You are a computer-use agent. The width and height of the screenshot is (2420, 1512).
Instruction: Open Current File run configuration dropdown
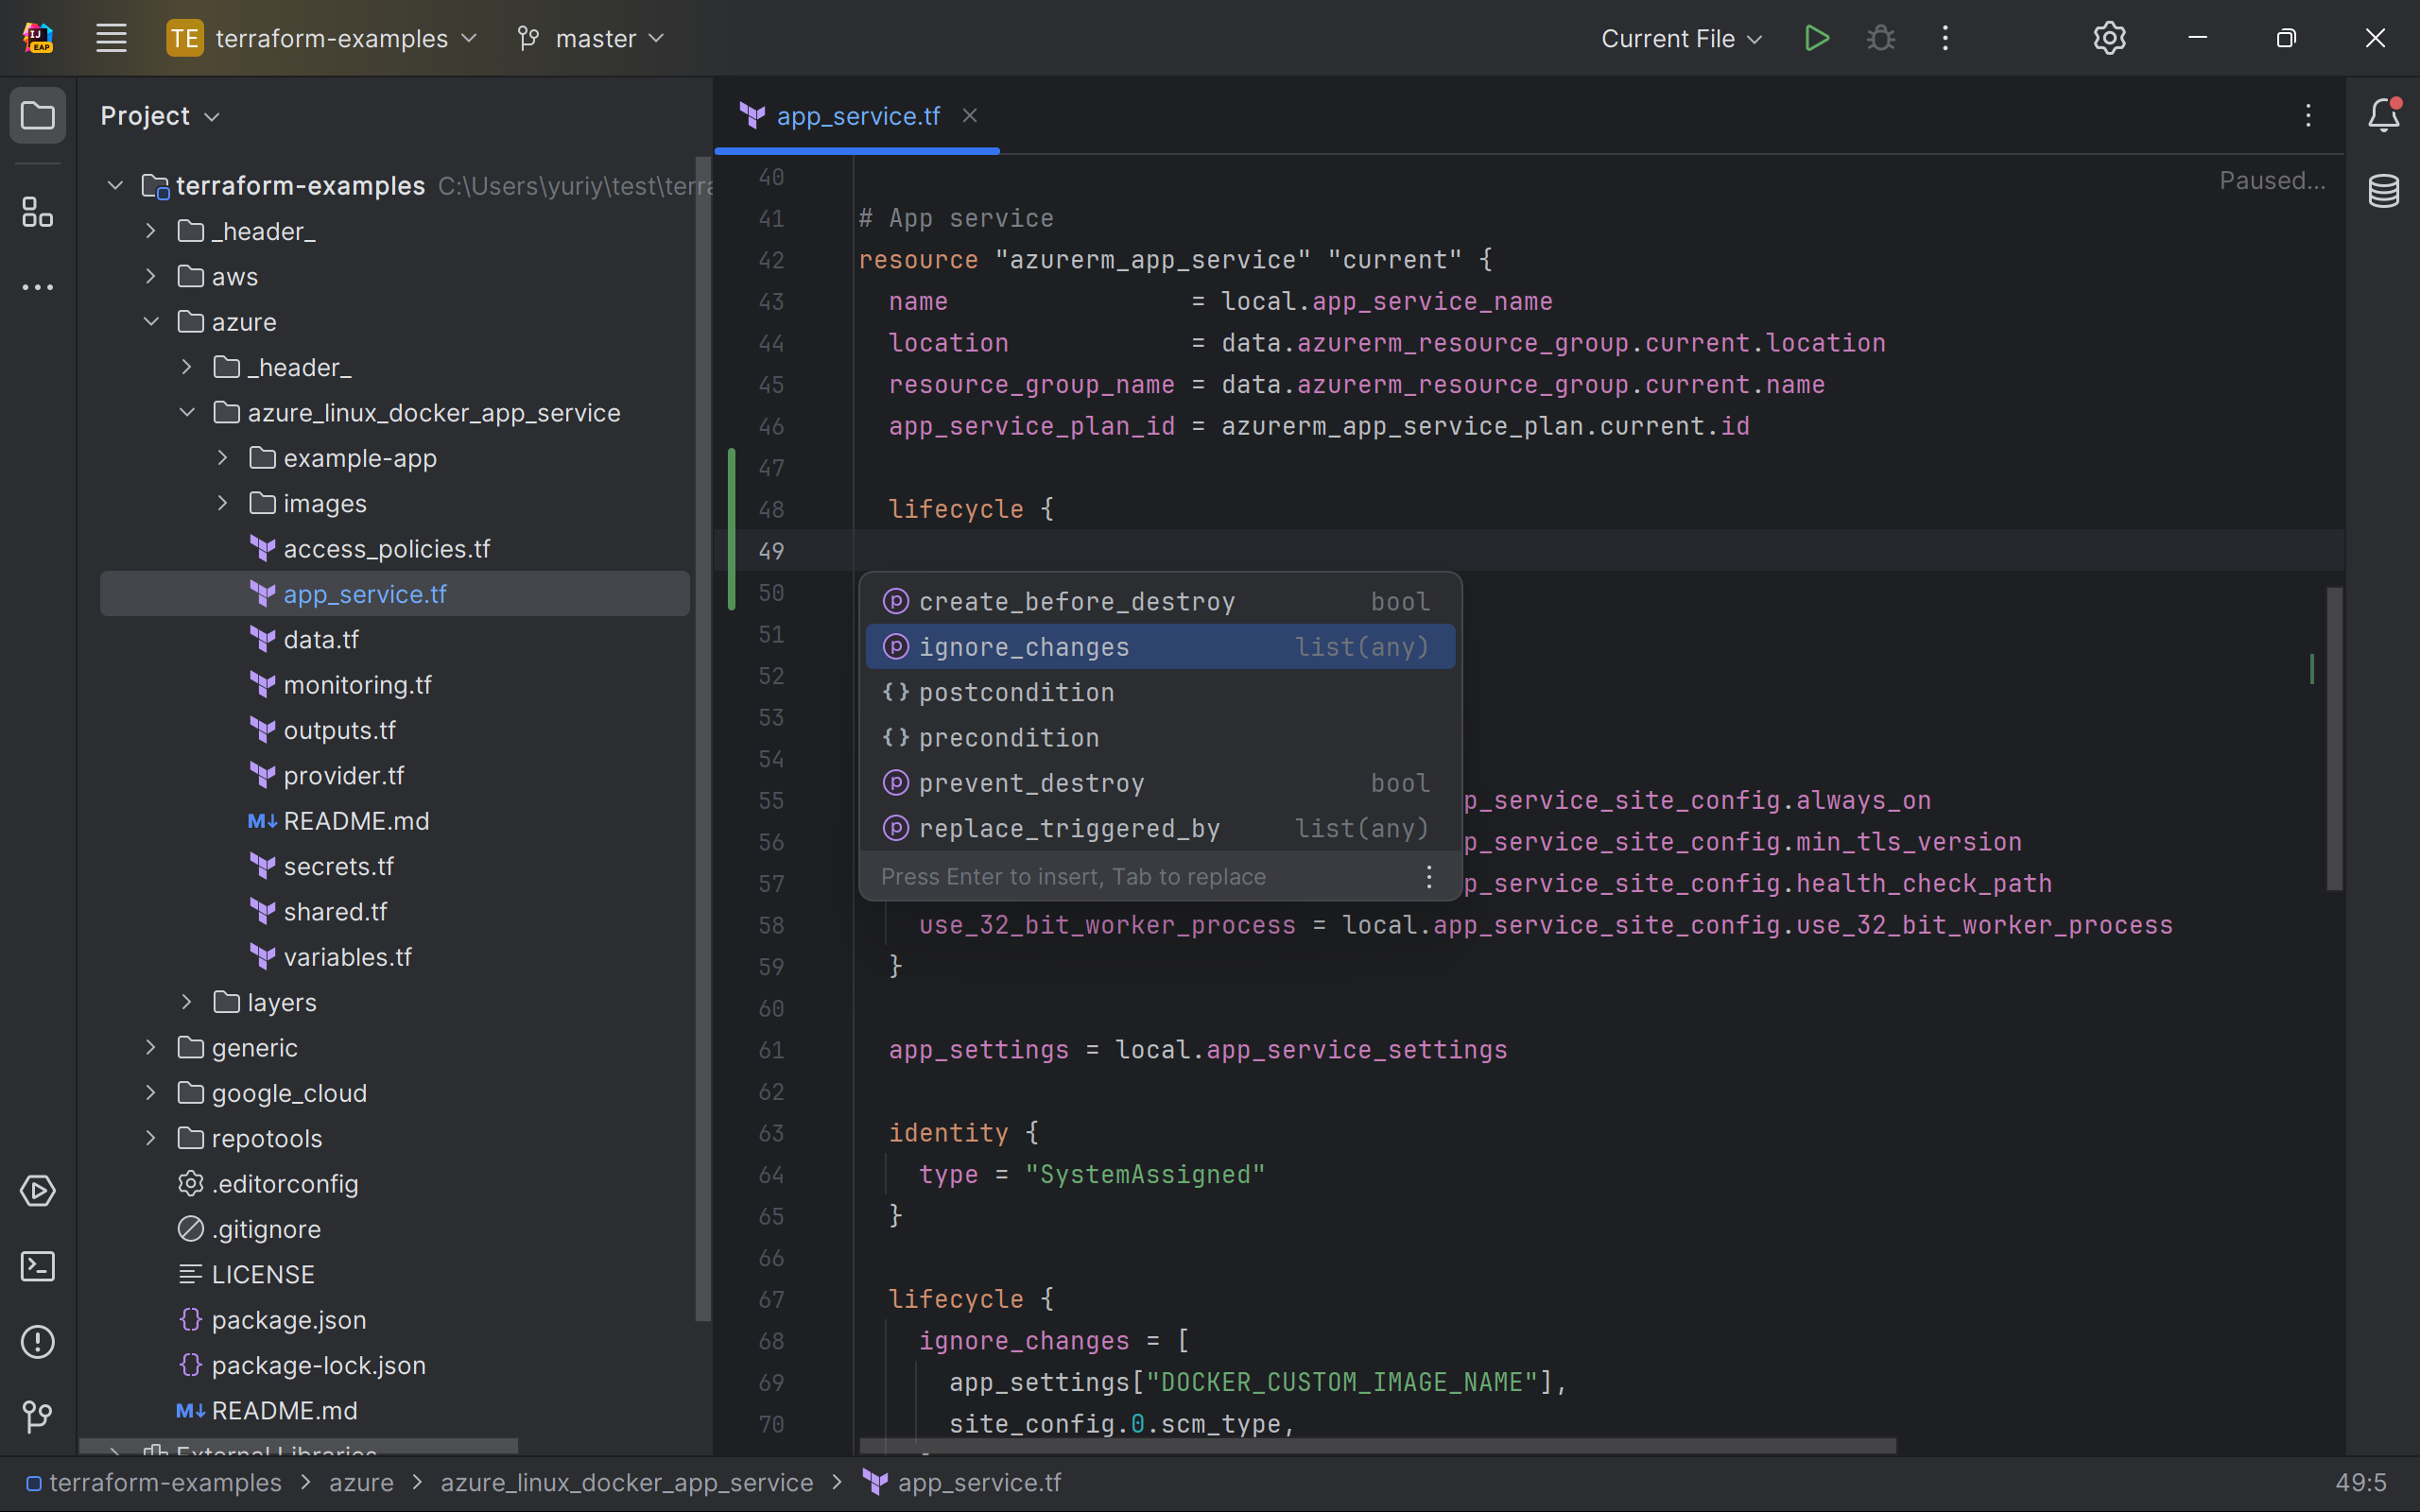point(1681,38)
